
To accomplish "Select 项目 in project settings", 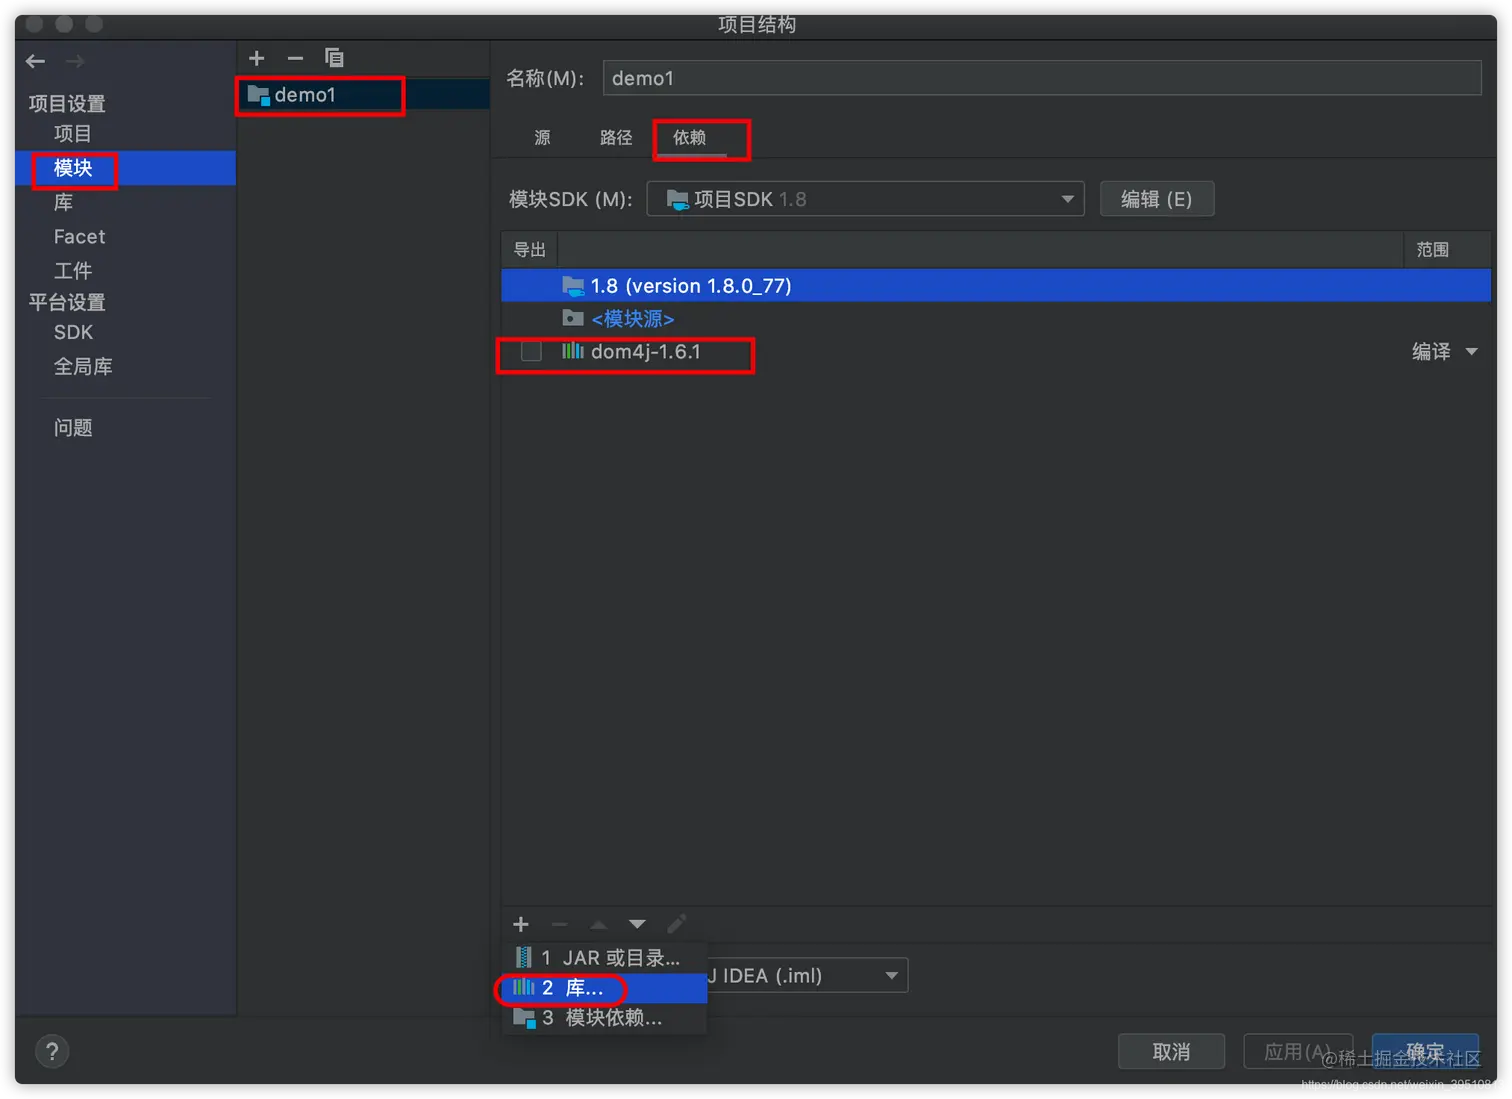I will coord(73,134).
